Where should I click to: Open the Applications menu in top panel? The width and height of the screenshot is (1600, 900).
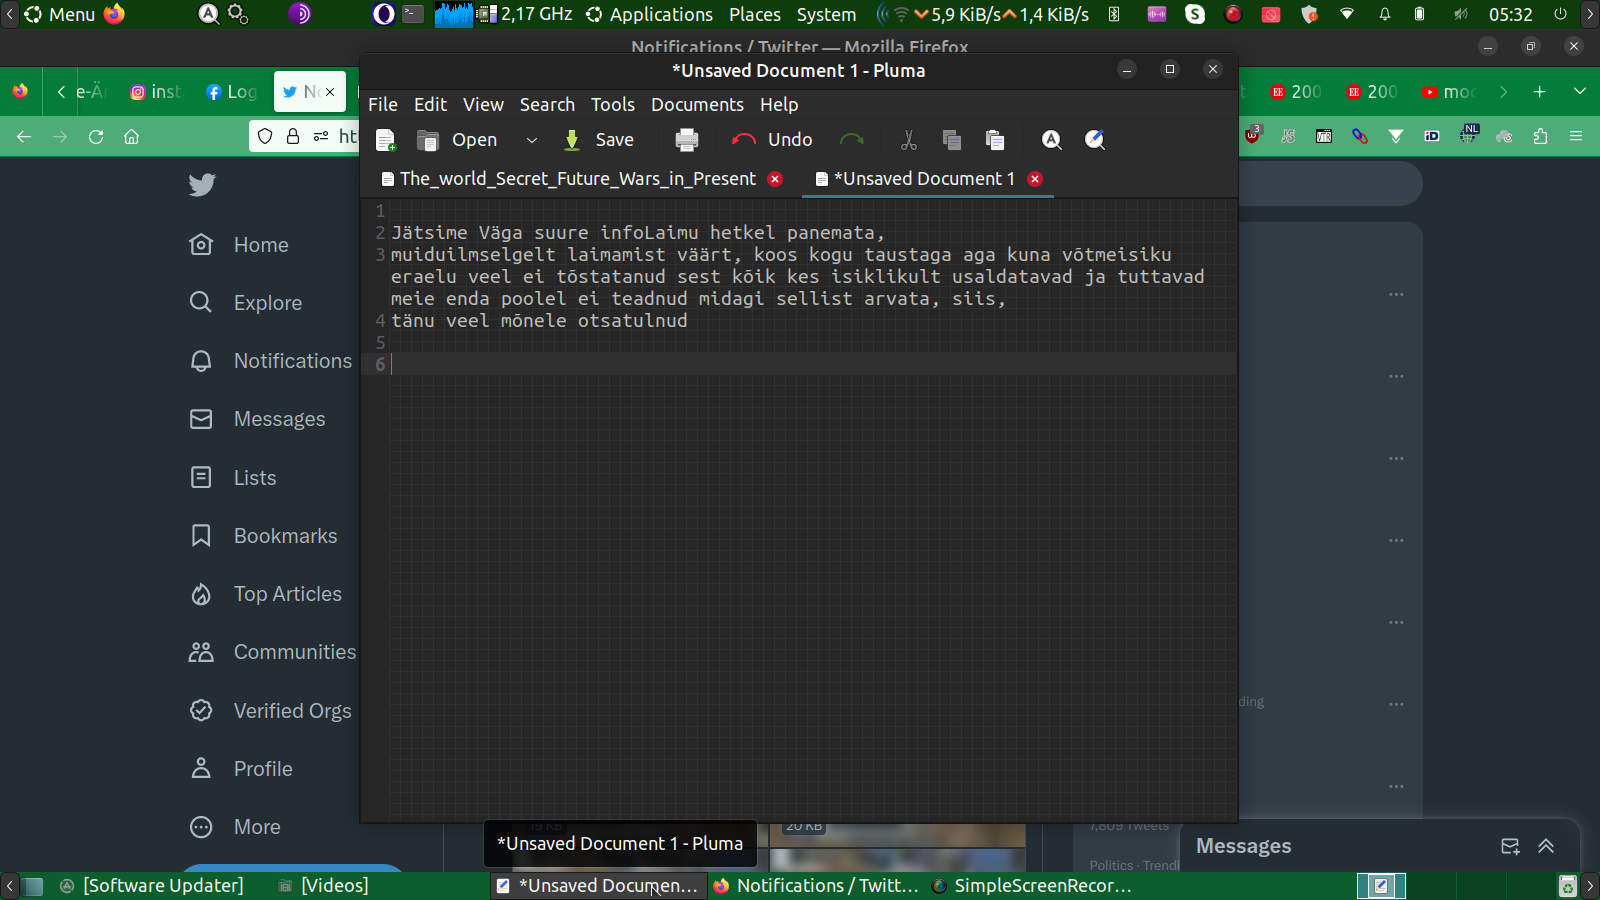[x=650, y=14]
